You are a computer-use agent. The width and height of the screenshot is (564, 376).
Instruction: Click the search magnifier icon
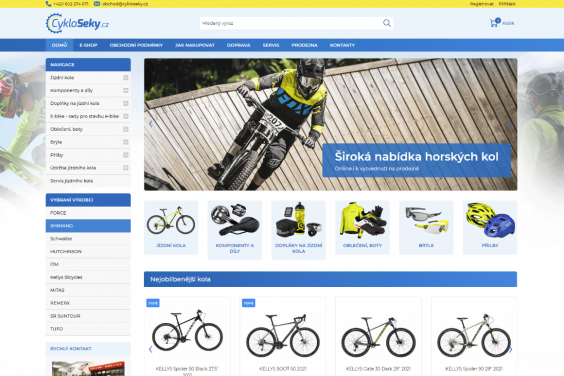pos(387,23)
